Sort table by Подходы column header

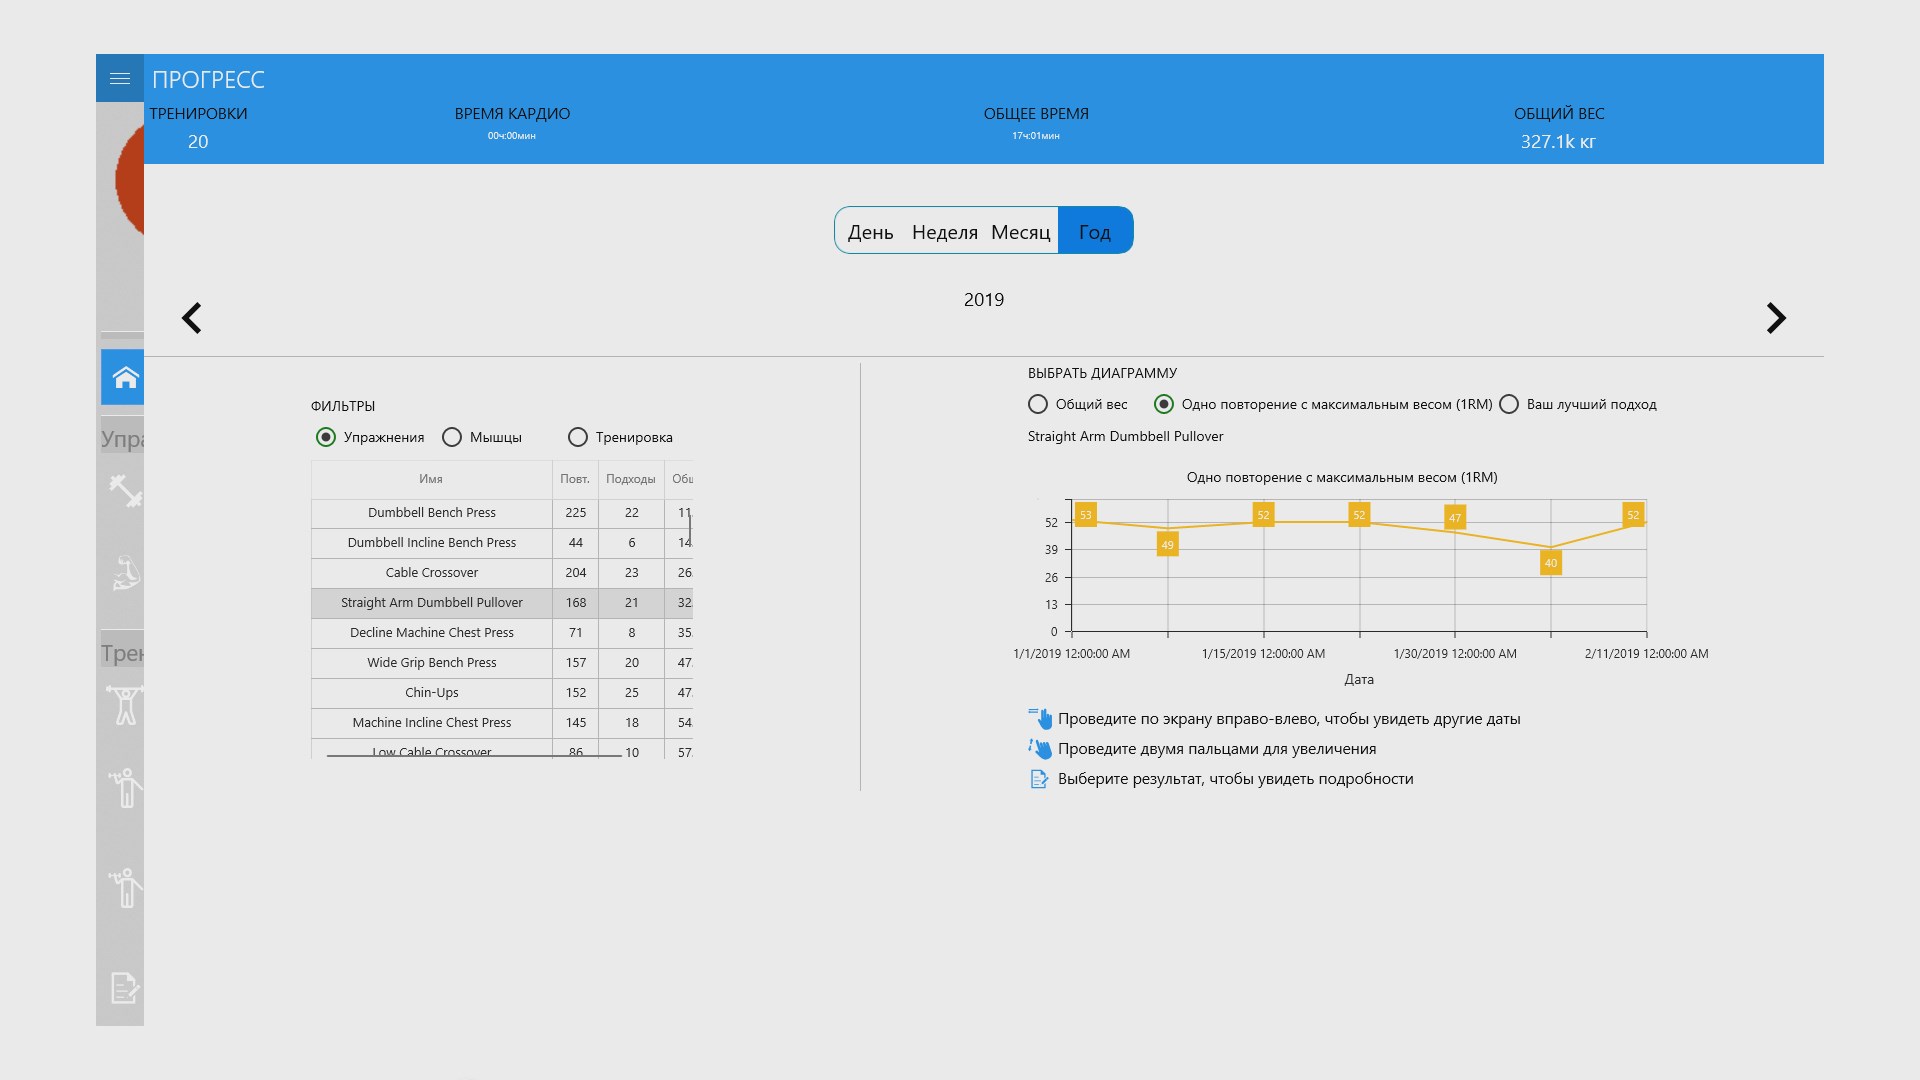pos(630,479)
